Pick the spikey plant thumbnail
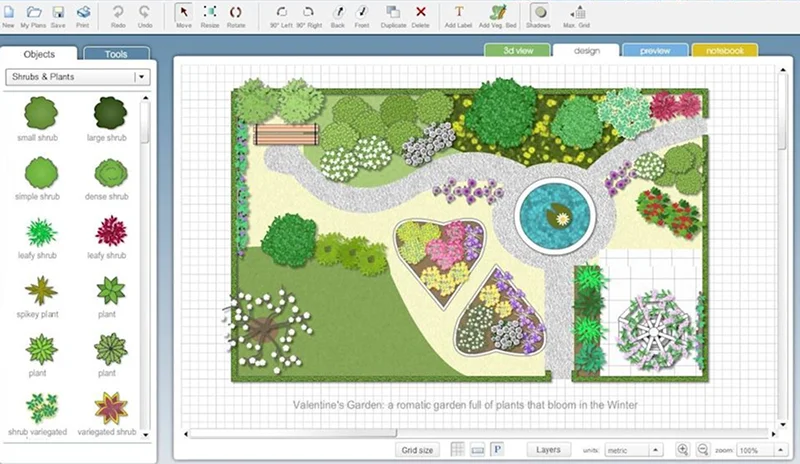 pyautogui.click(x=41, y=292)
